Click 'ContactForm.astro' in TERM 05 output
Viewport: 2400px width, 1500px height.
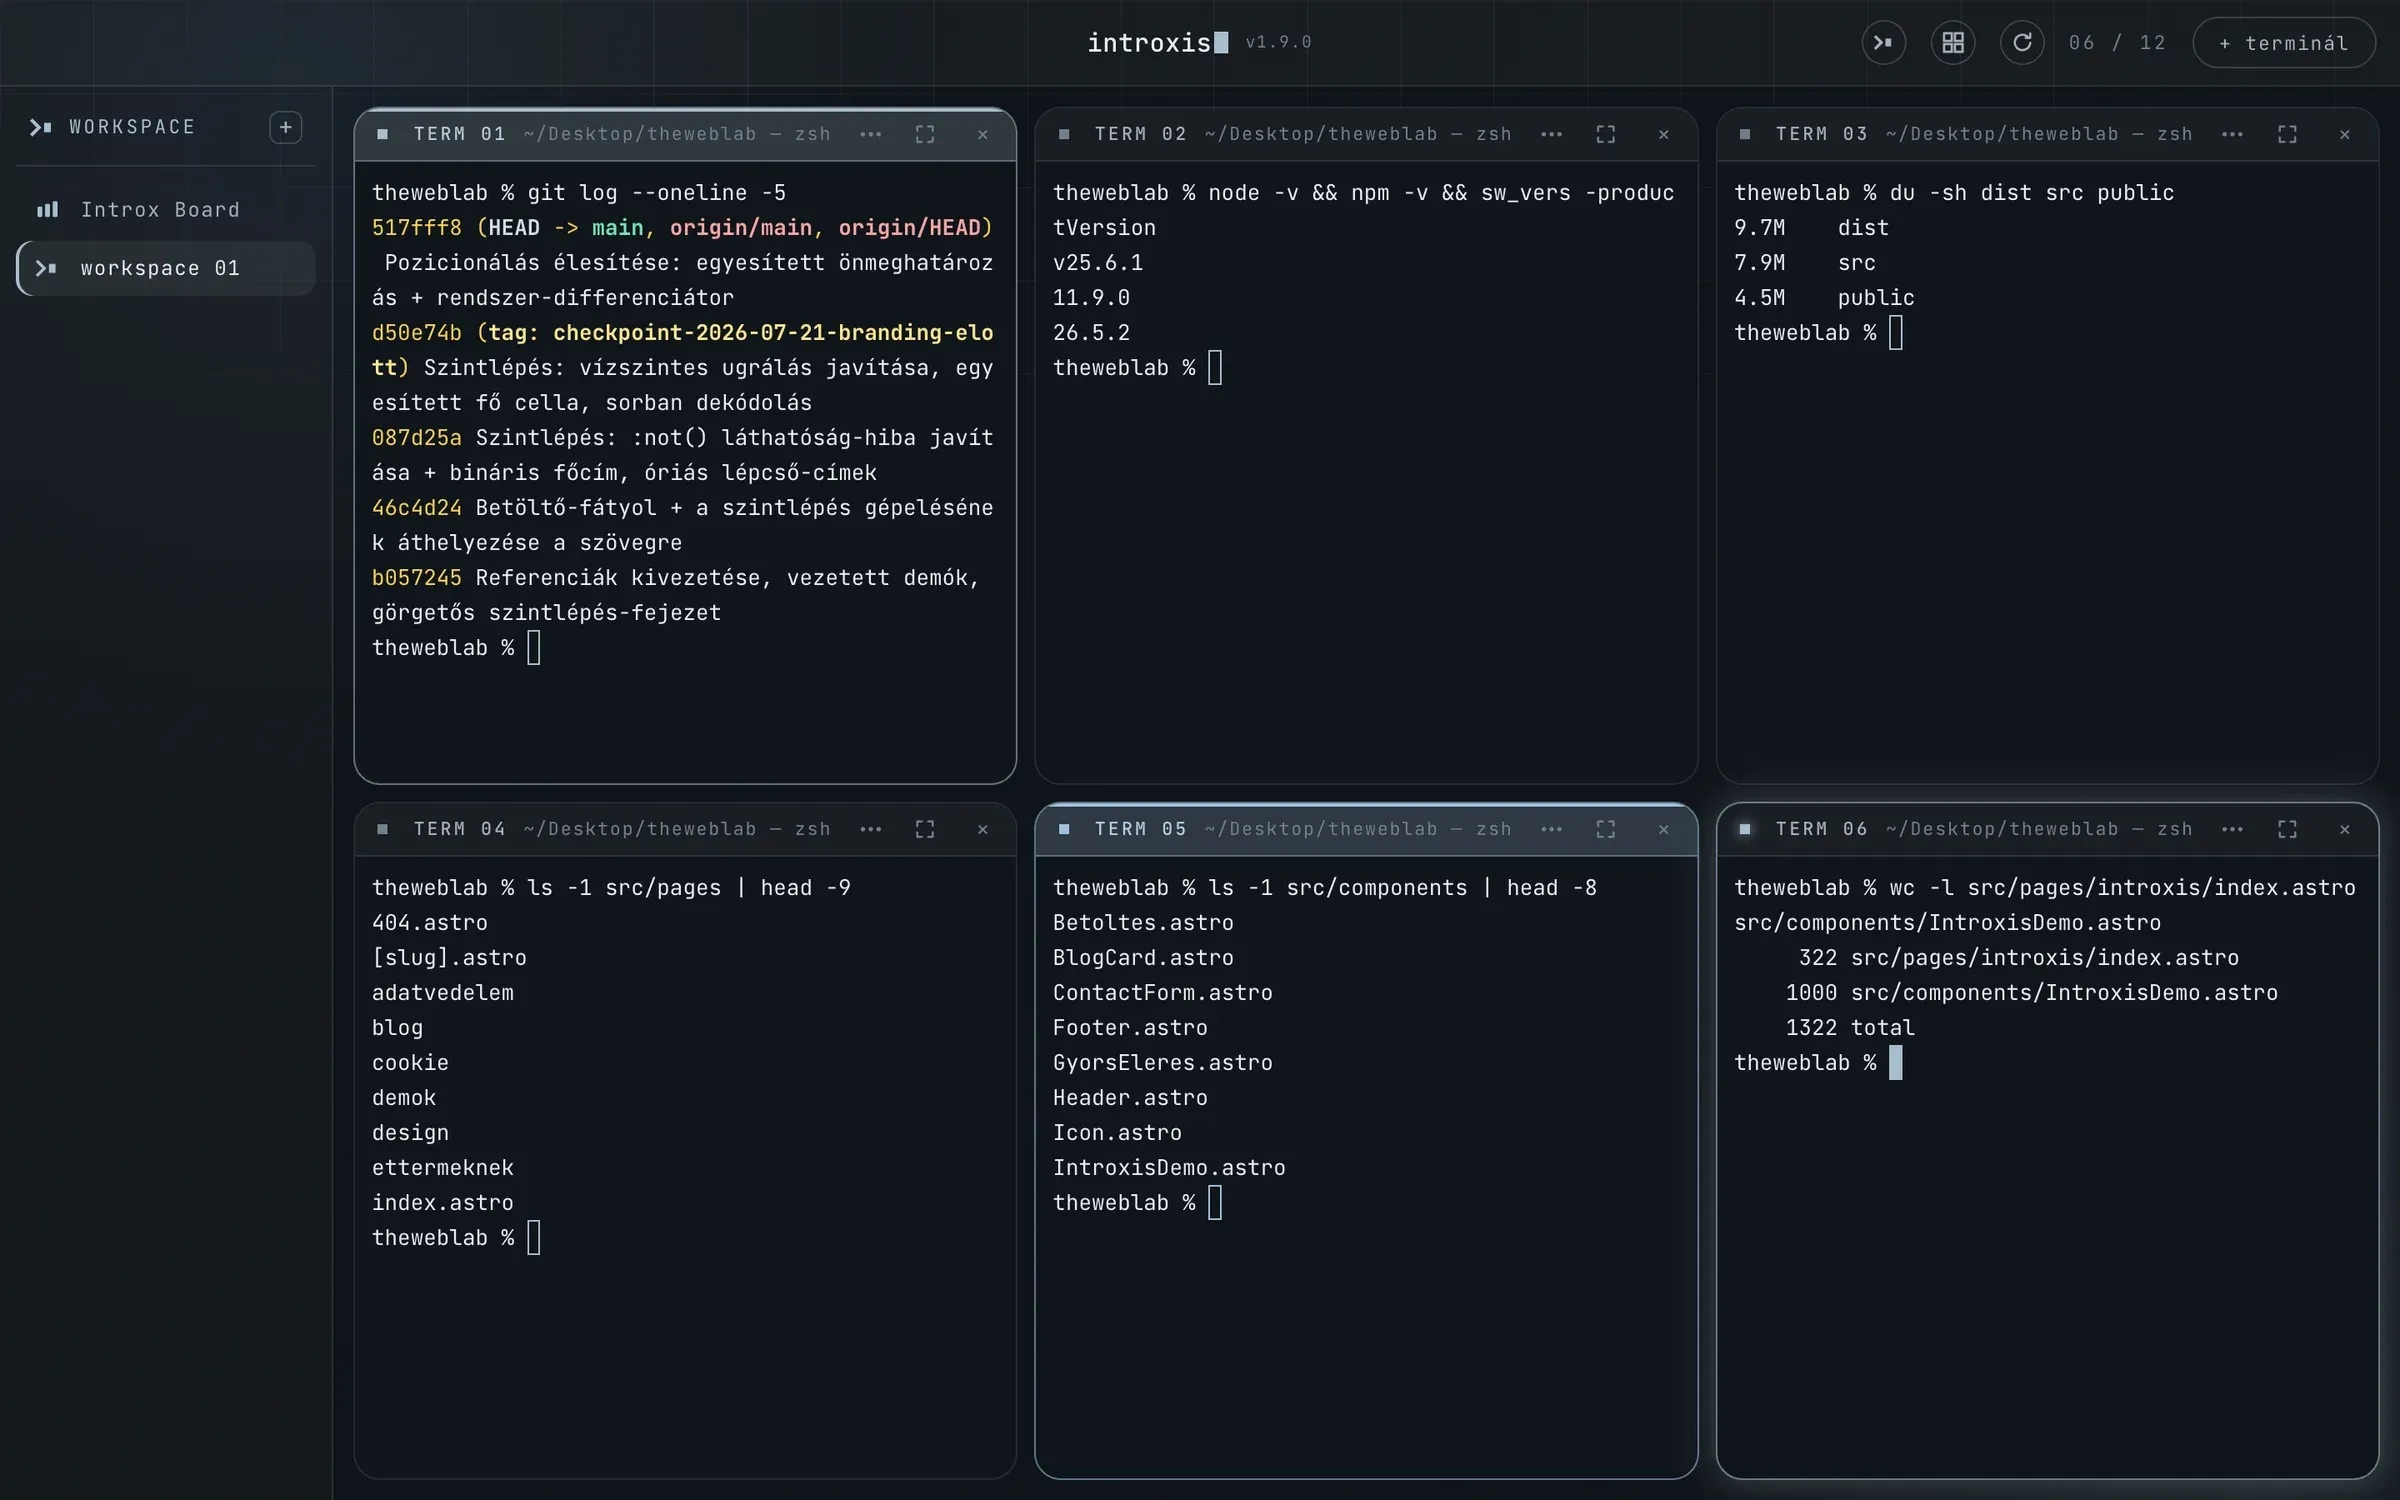(x=1163, y=993)
